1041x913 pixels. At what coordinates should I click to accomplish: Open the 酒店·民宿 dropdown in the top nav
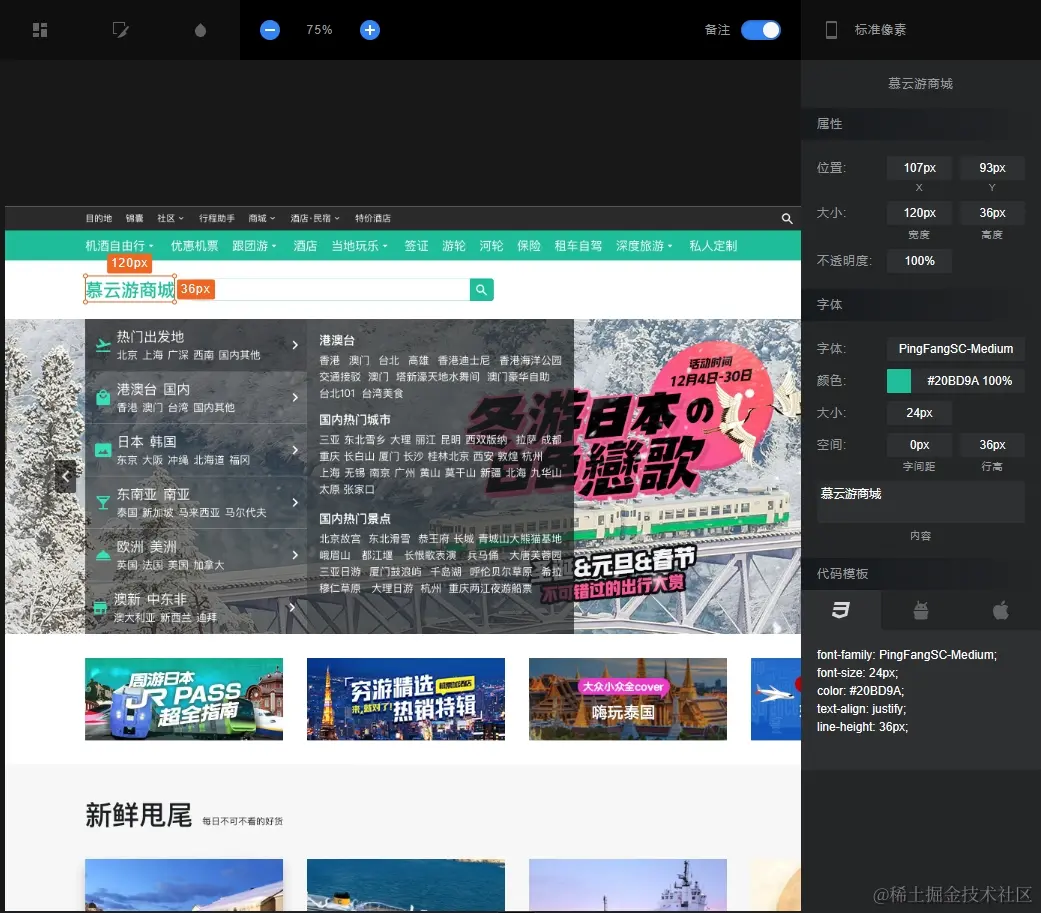coord(315,218)
